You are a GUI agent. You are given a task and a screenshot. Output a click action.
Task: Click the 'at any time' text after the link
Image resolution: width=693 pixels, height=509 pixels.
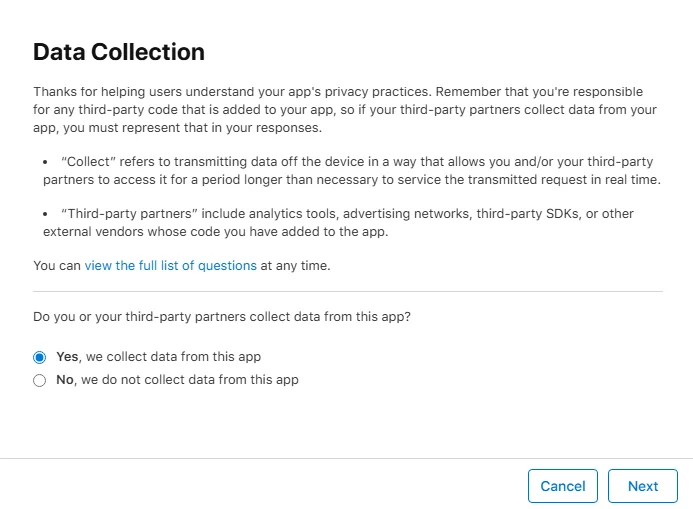pyautogui.click(x=295, y=266)
